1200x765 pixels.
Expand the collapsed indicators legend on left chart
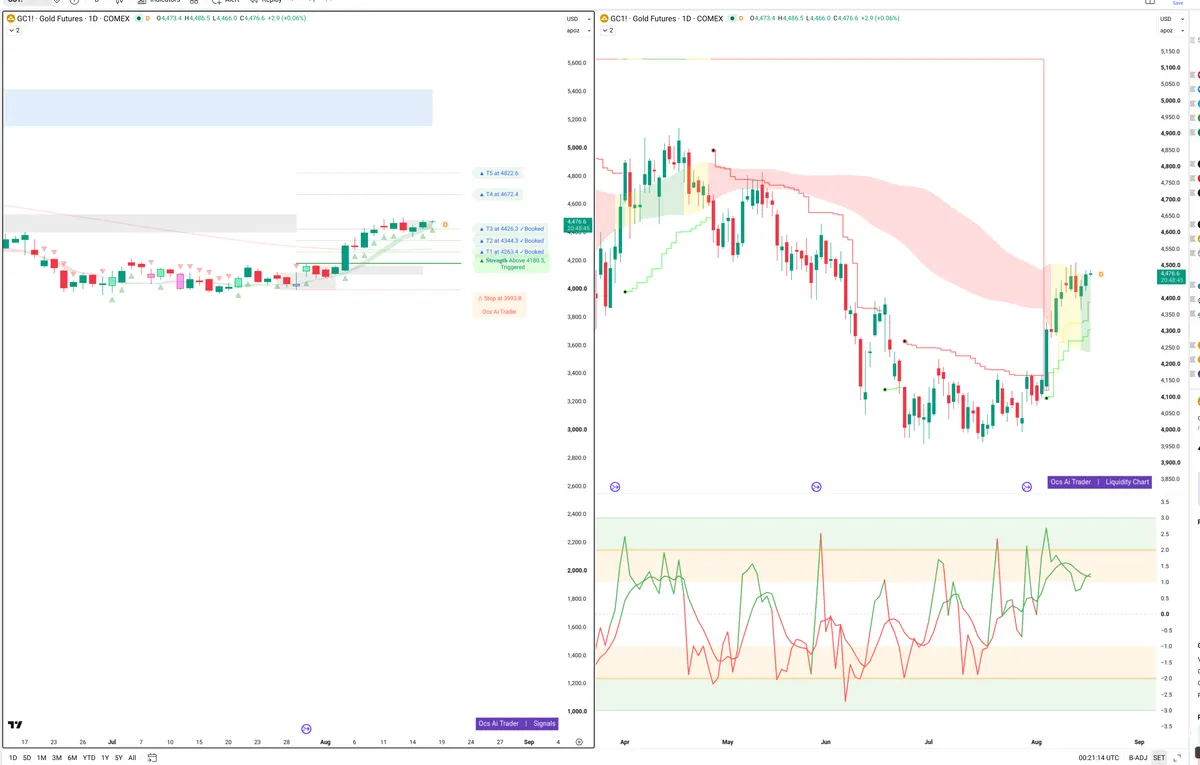pos(14,31)
